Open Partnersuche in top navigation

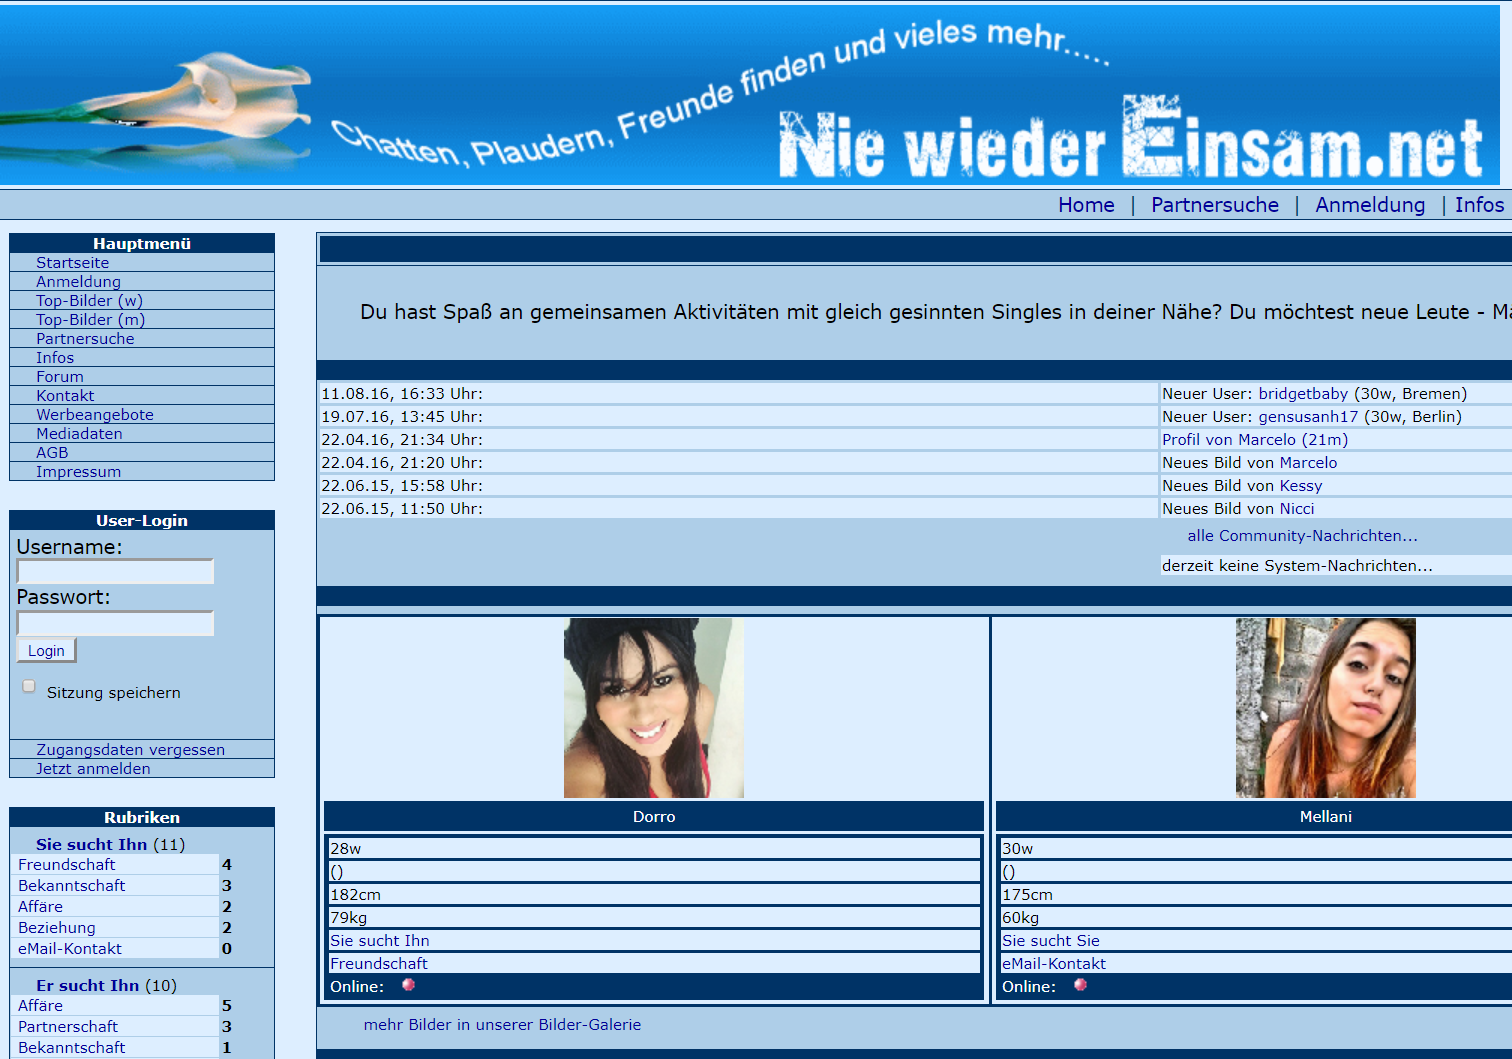(x=1214, y=205)
